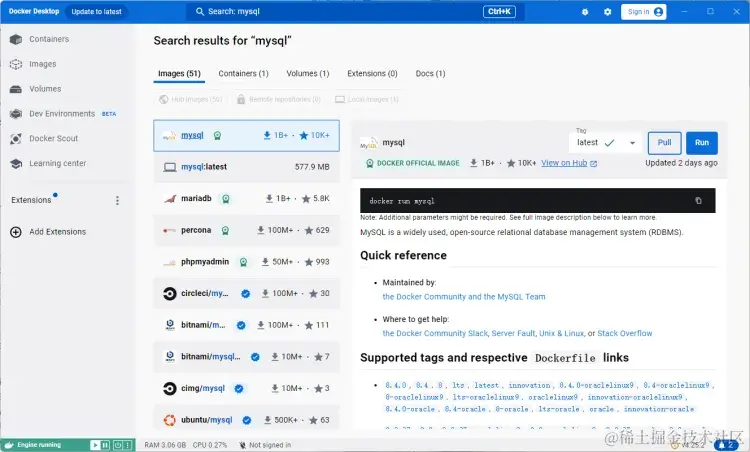Viewport: 750px width, 452px height.
Task: Click verified publisher badge next to cimg/mysql
Action: 239,388
